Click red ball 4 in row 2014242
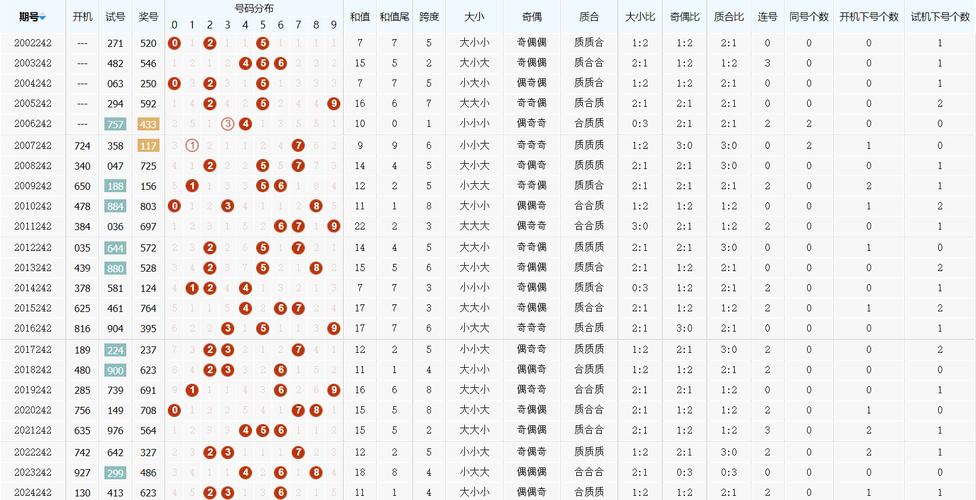976x500 pixels. 245,288
